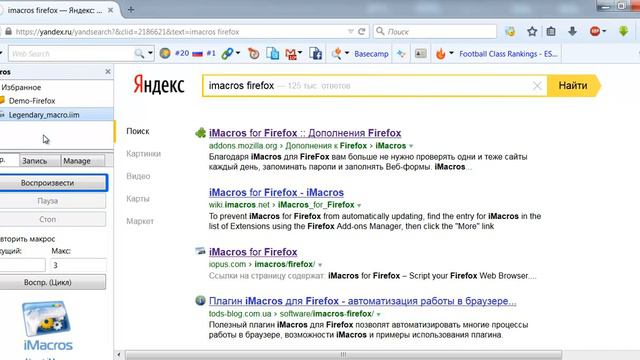Open Football Class Rankings bookmark

(508, 53)
